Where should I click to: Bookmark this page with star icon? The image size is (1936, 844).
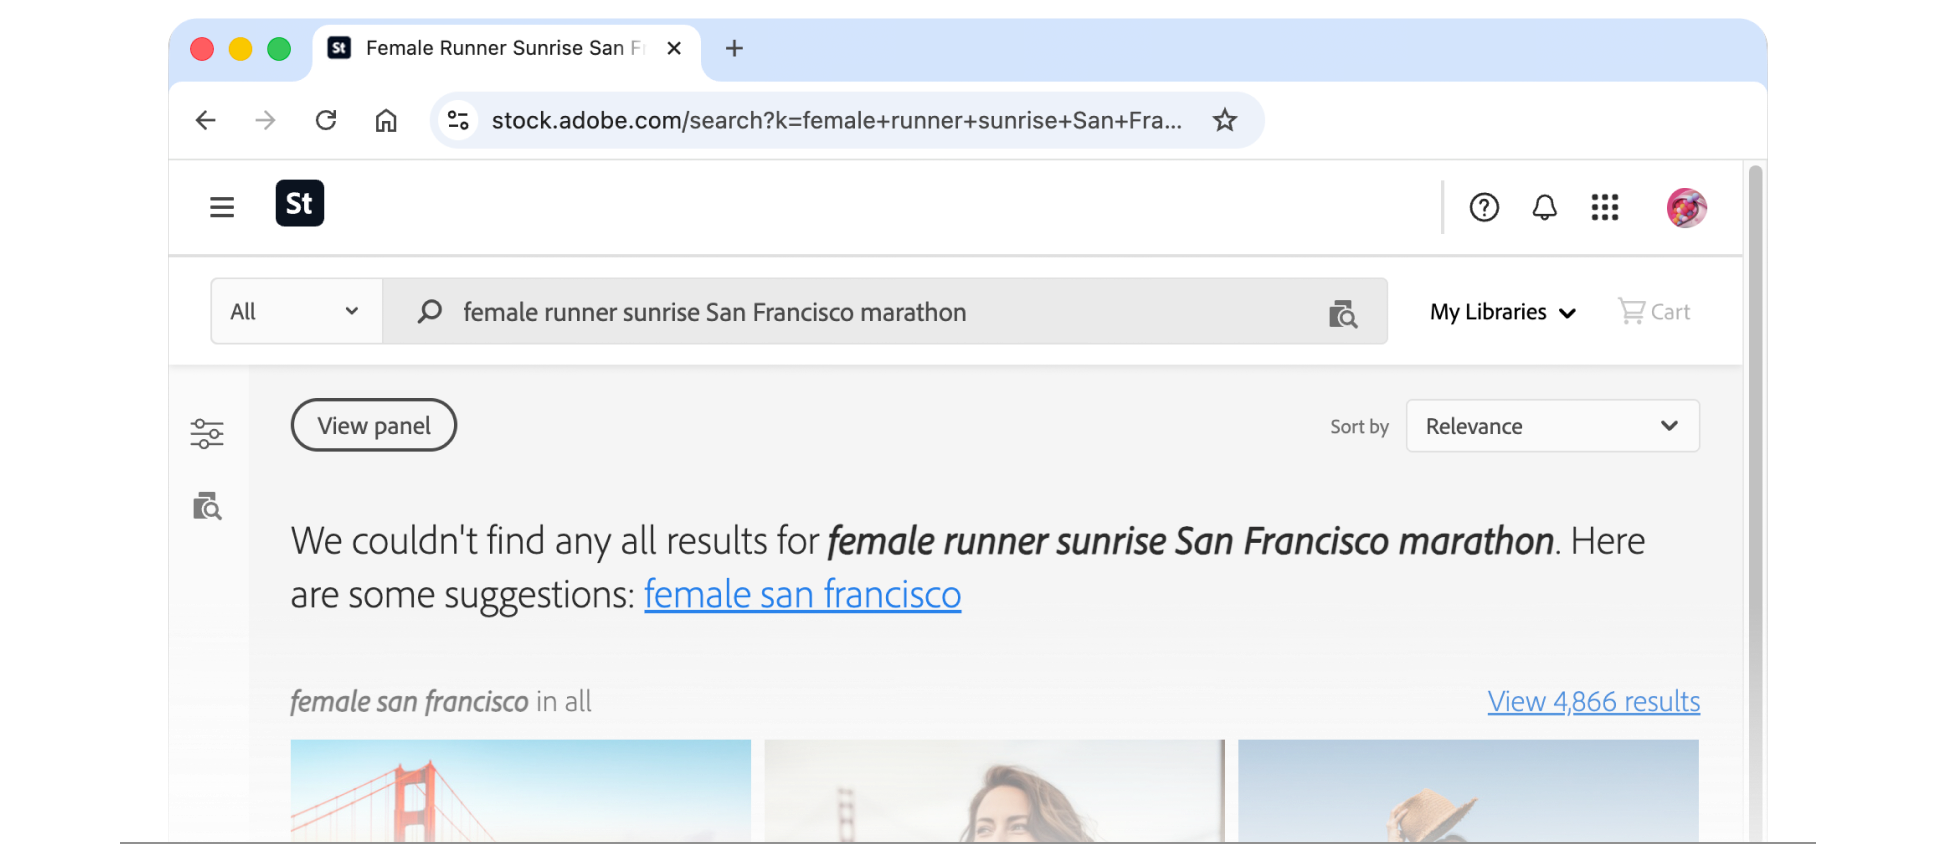click(1224, 121)
